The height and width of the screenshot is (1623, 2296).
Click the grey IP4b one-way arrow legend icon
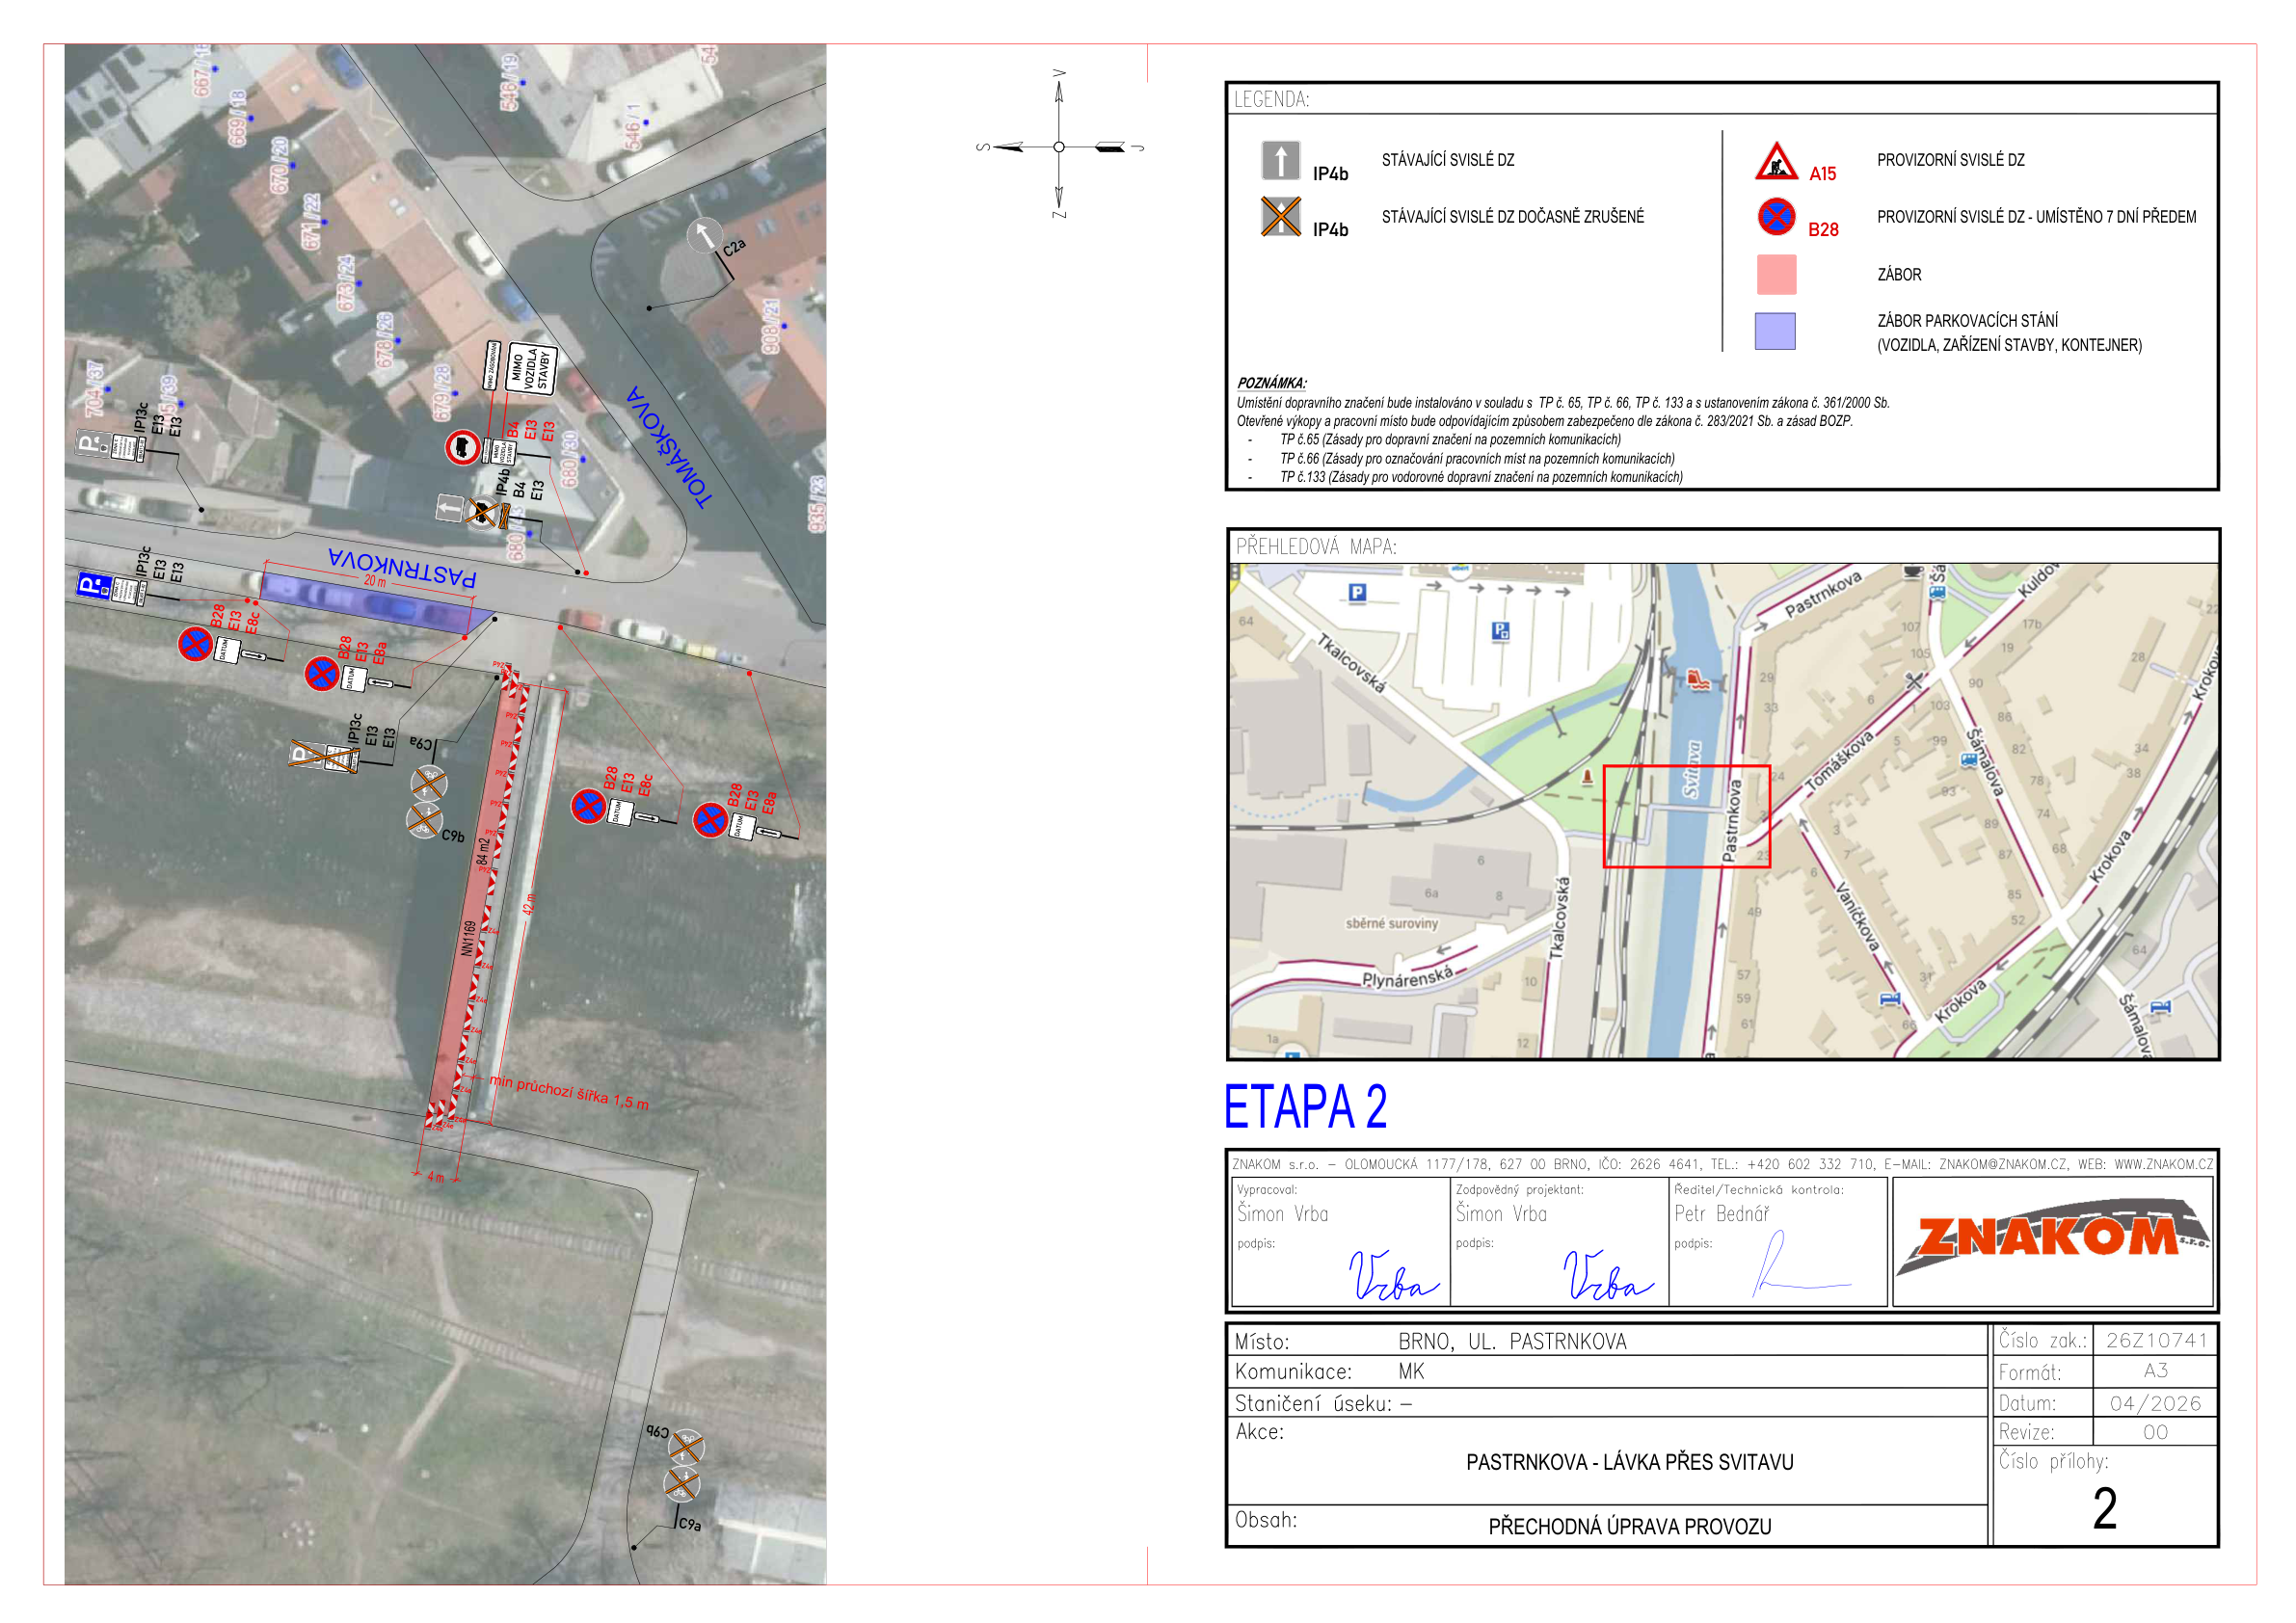click(1280, 161)
